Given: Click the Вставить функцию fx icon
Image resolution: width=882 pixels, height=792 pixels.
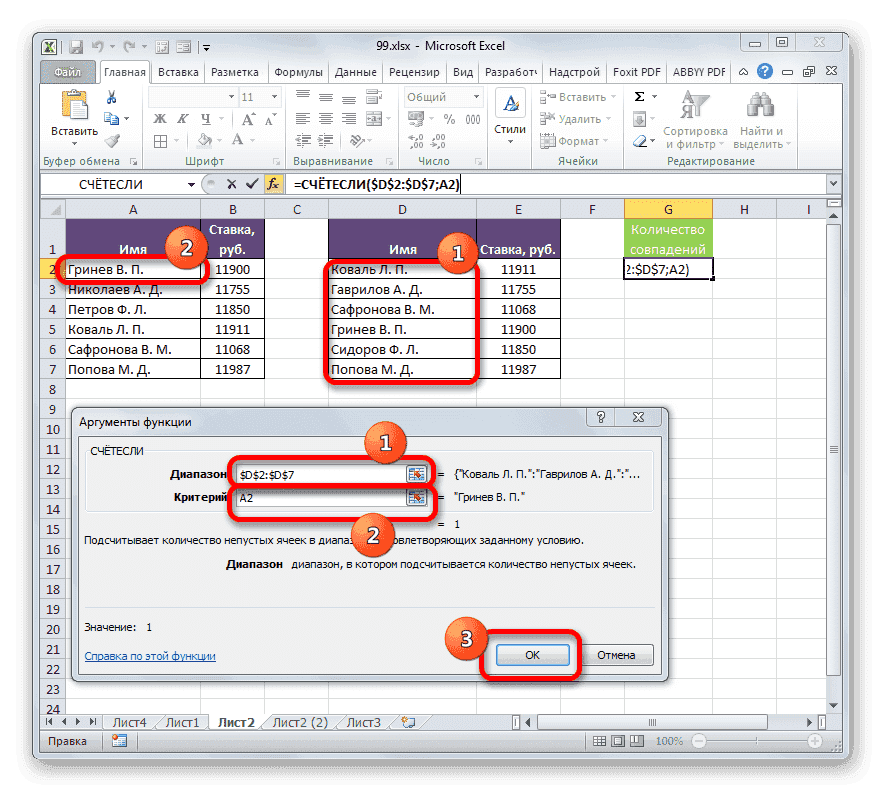Looking at the screenshot, I should 275,184.
